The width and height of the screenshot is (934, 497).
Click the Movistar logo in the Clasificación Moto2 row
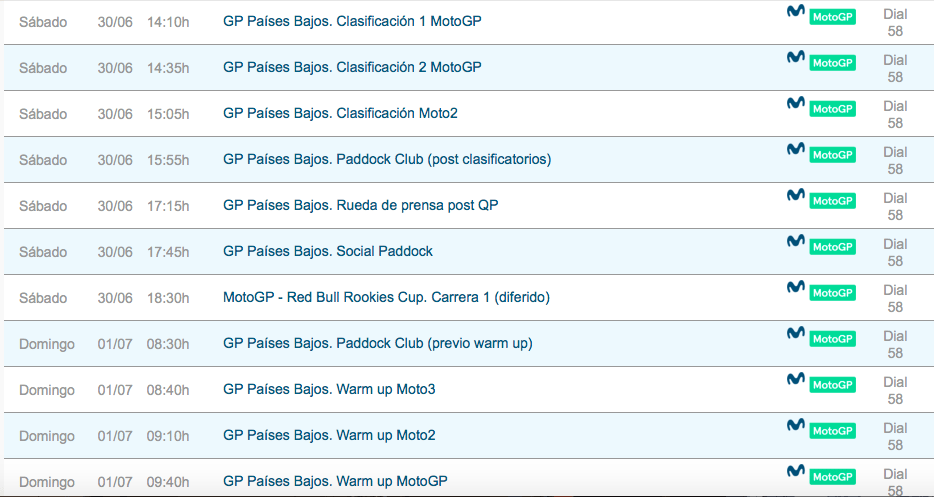coord(796,104)
